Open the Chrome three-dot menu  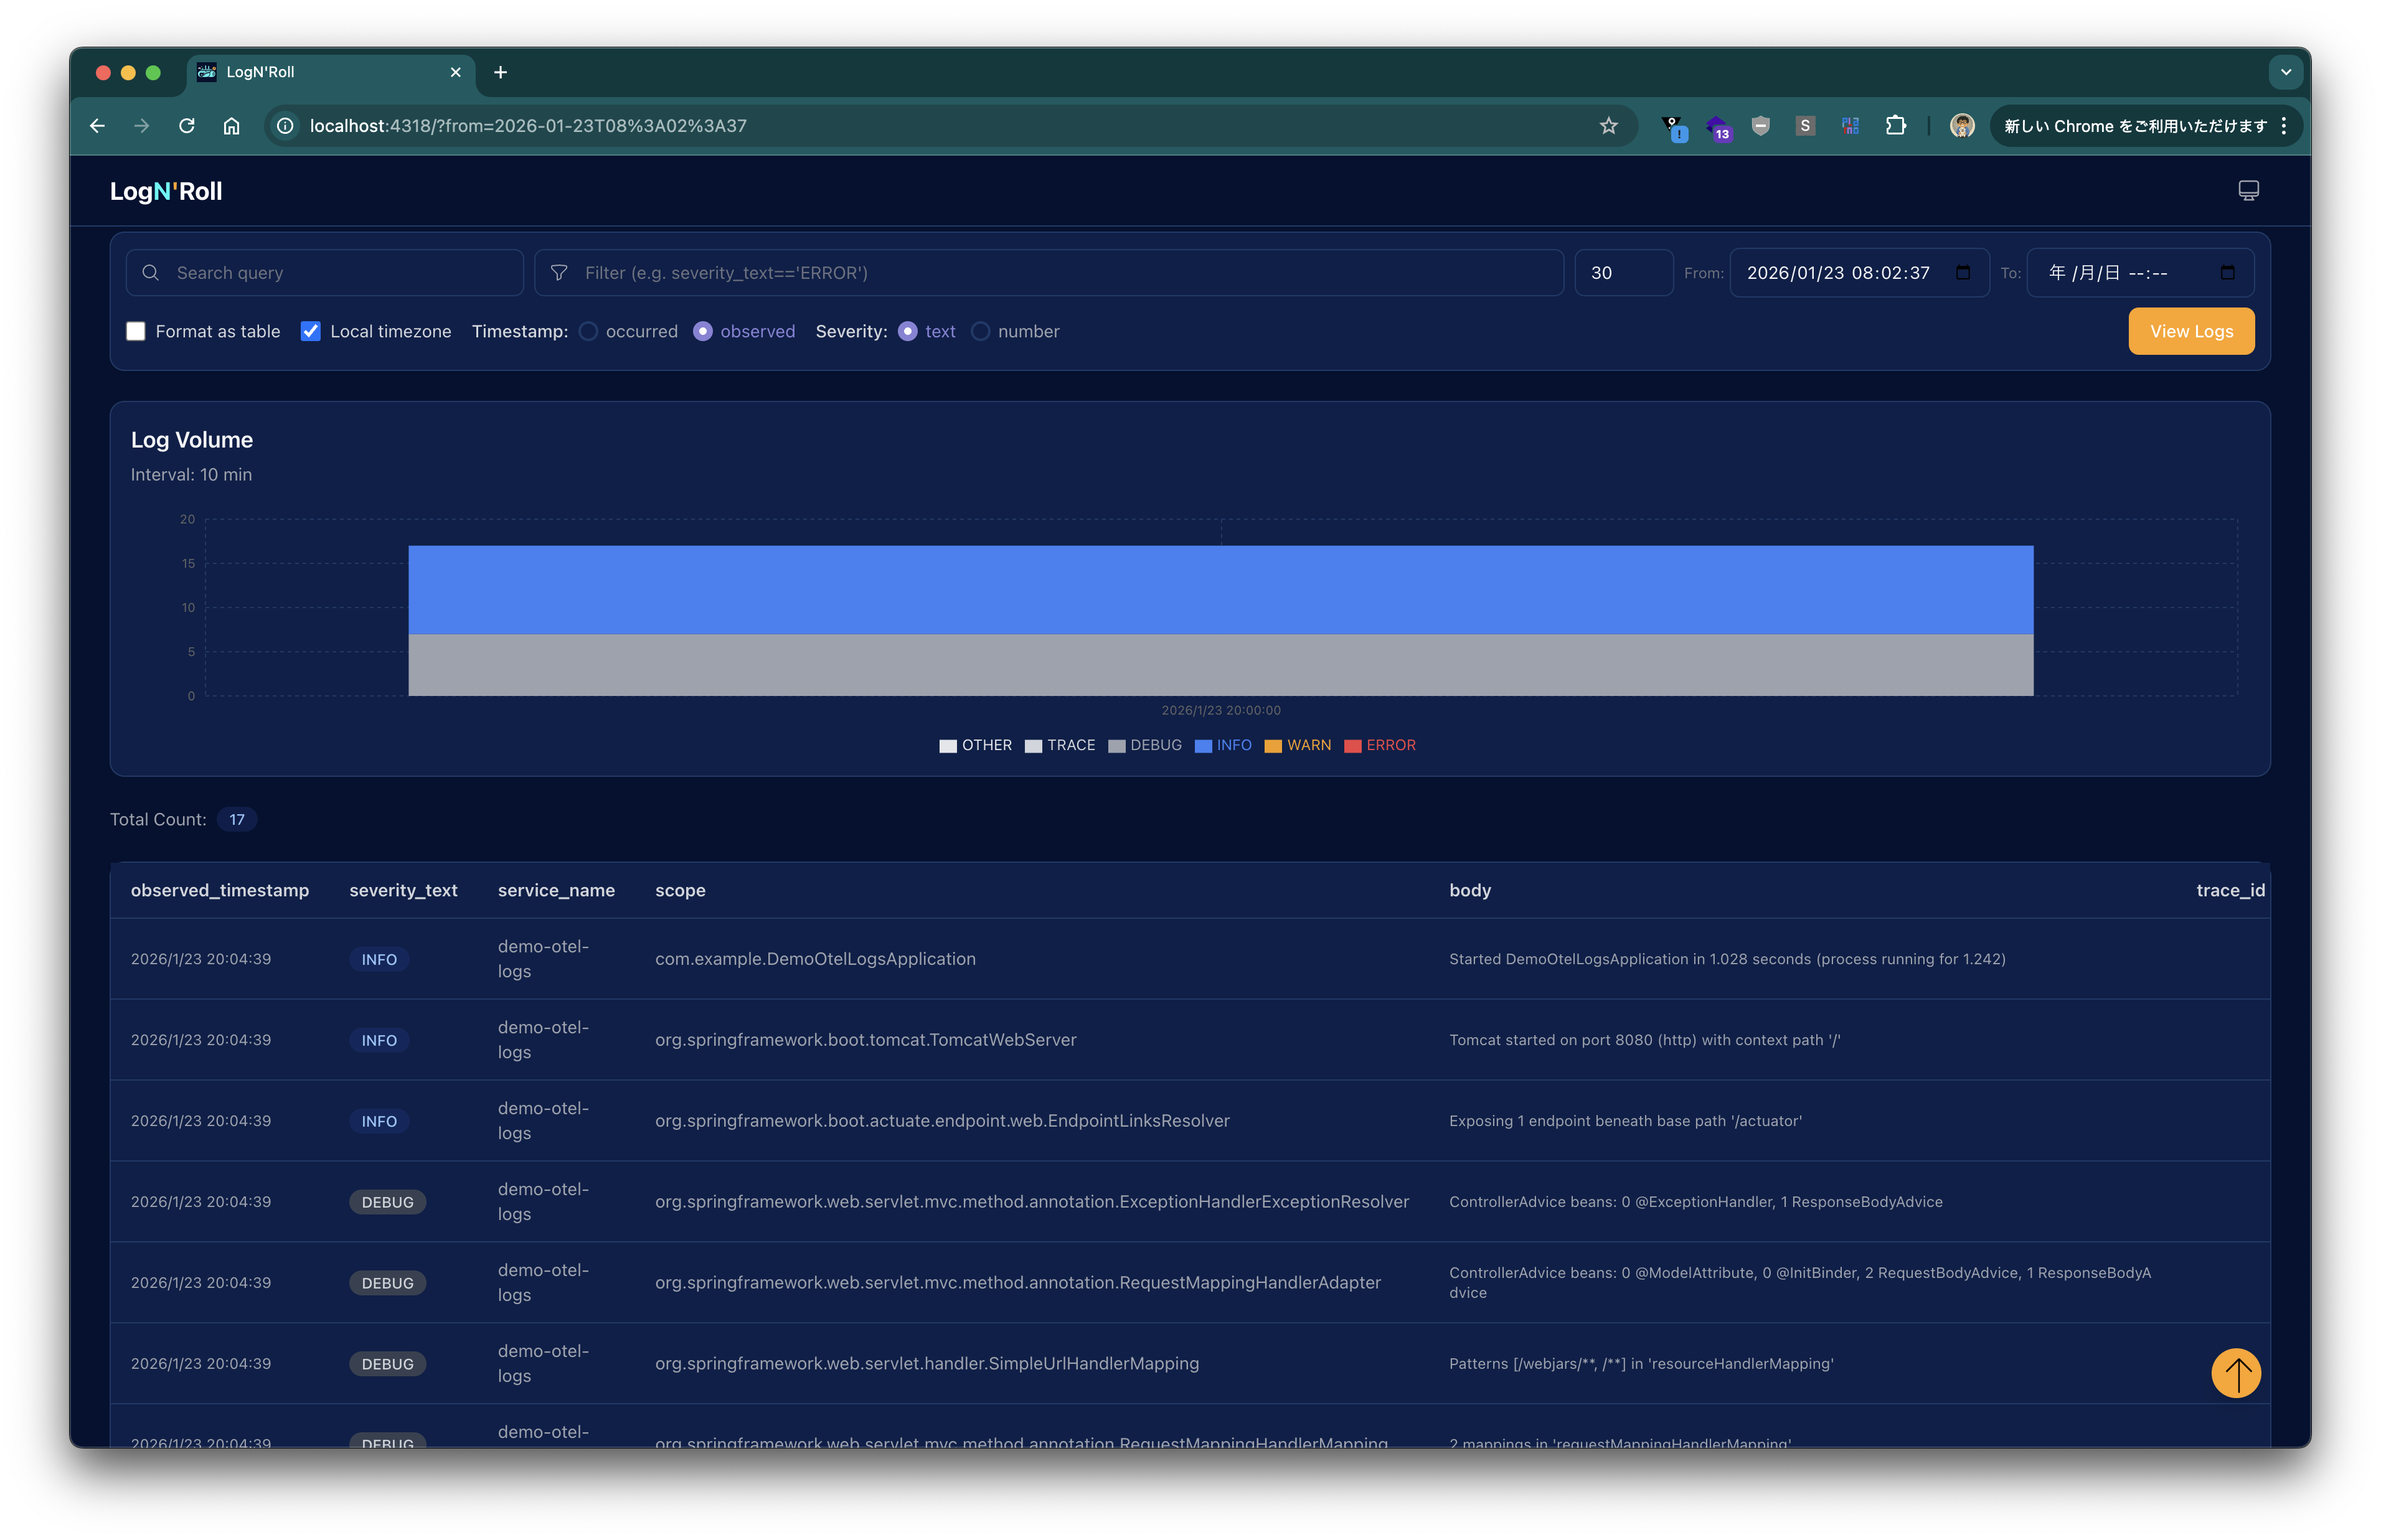[x=2284, y=126]
